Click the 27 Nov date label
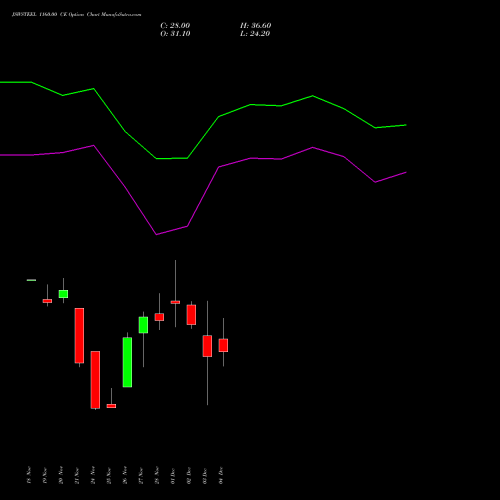This screenshot has height=500, width=500. point(141,475)
